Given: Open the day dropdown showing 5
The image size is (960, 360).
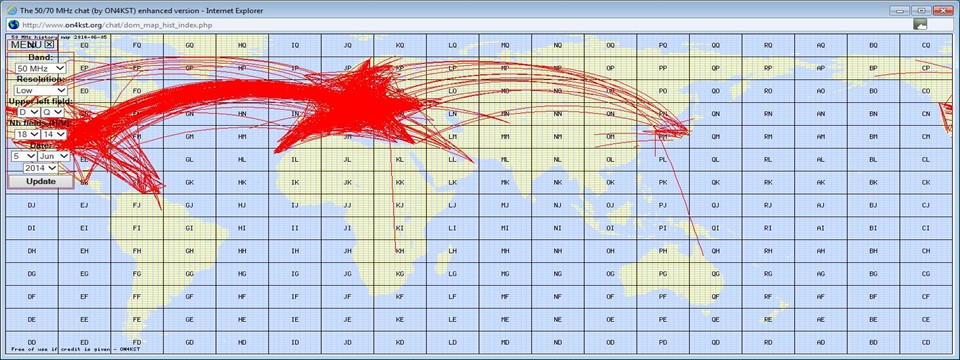Looking at the screenshot, I should coord(24,156).
